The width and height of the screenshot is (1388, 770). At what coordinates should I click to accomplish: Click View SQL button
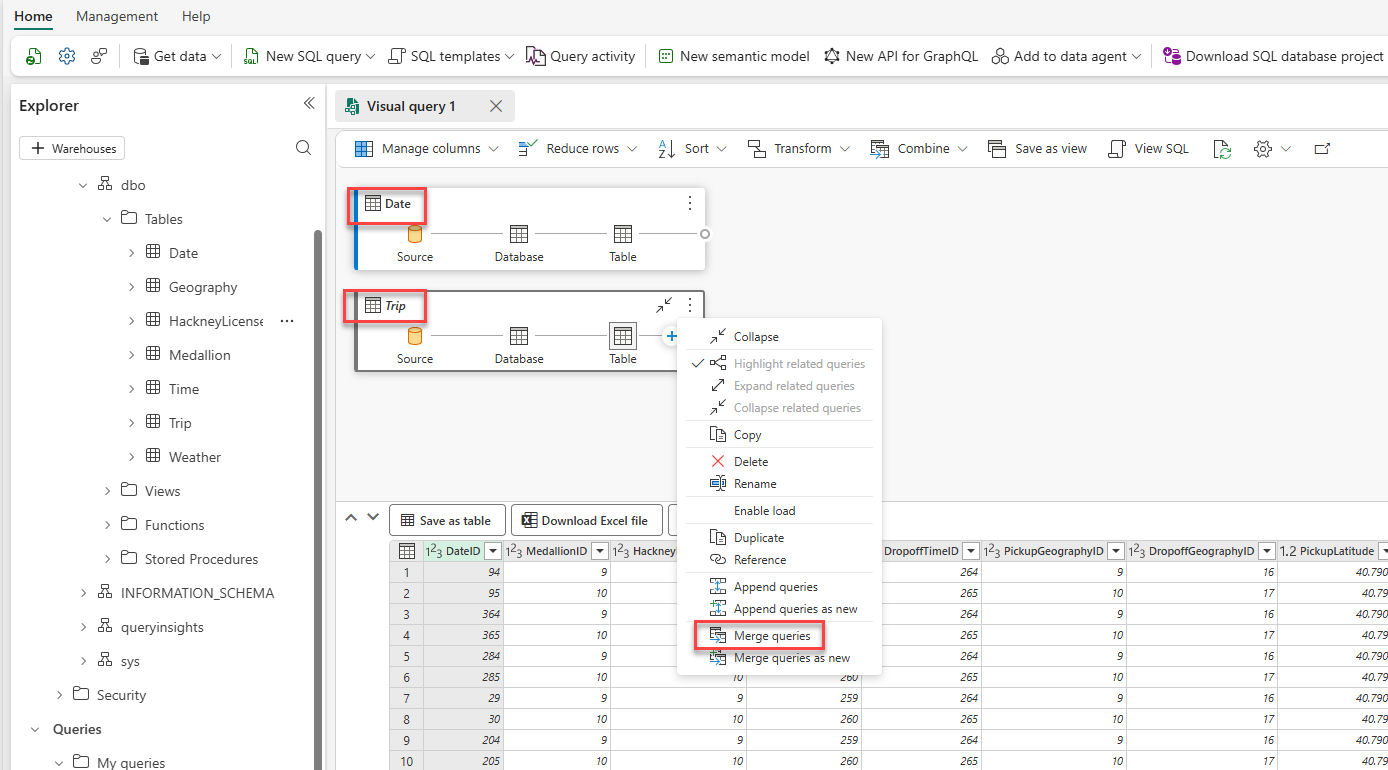(x=1149, y=148)
